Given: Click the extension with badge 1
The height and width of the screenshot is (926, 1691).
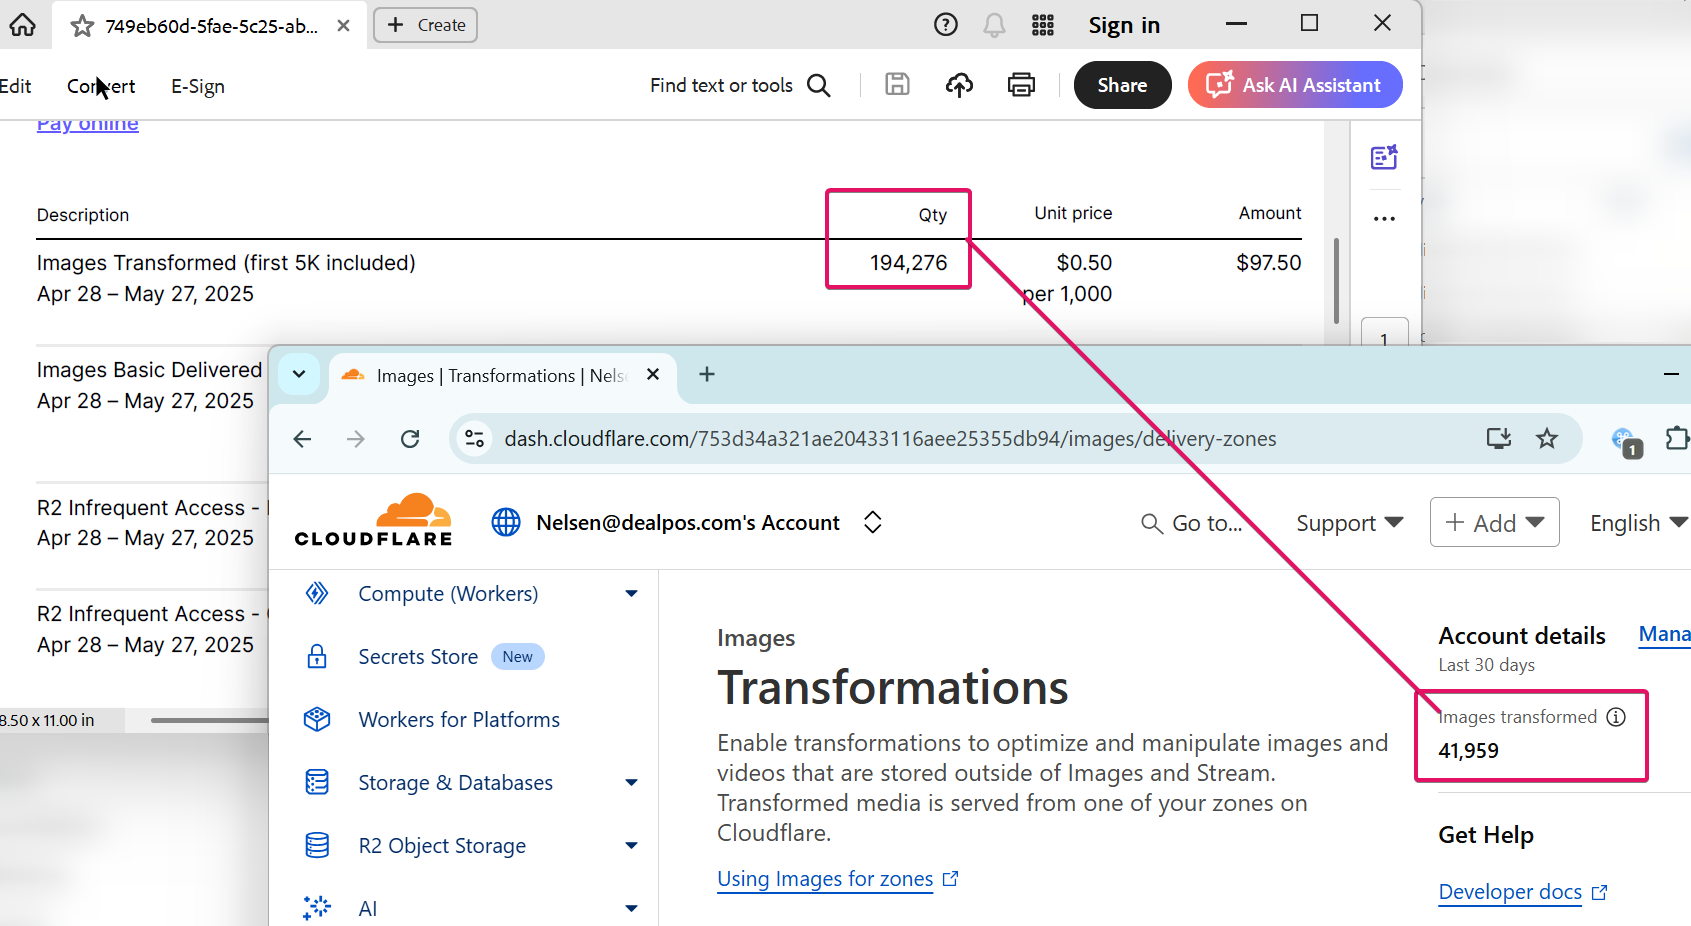Looking at the screenshot, I should coord(1626,441).
